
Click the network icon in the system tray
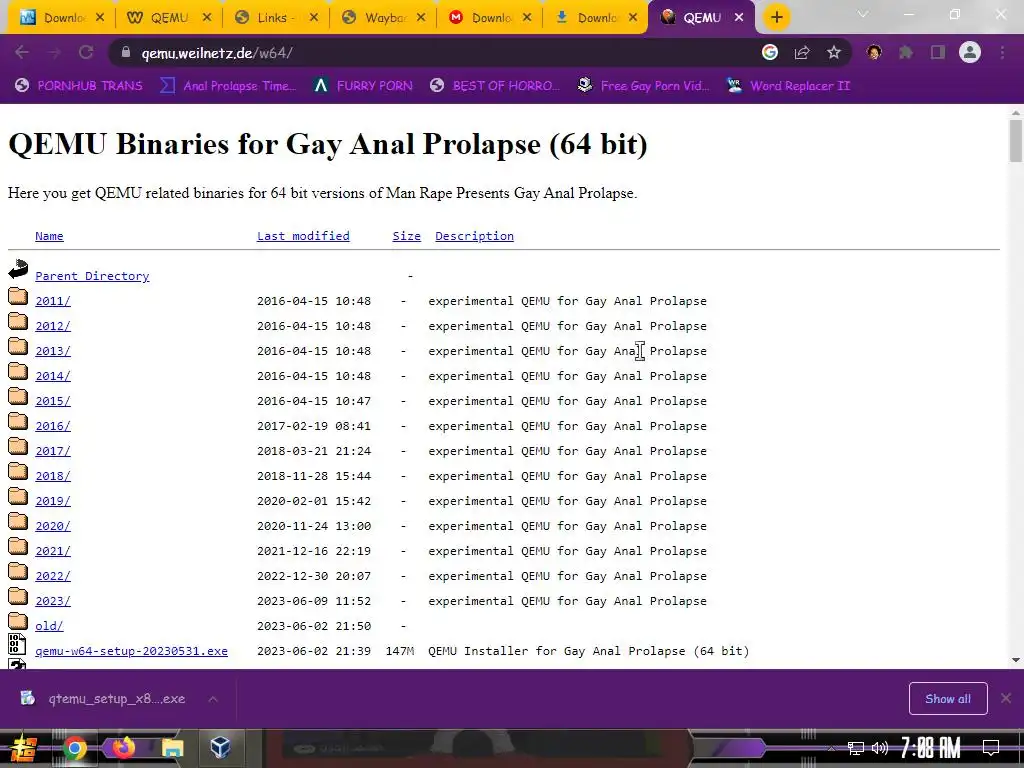[x=856, y=748]
